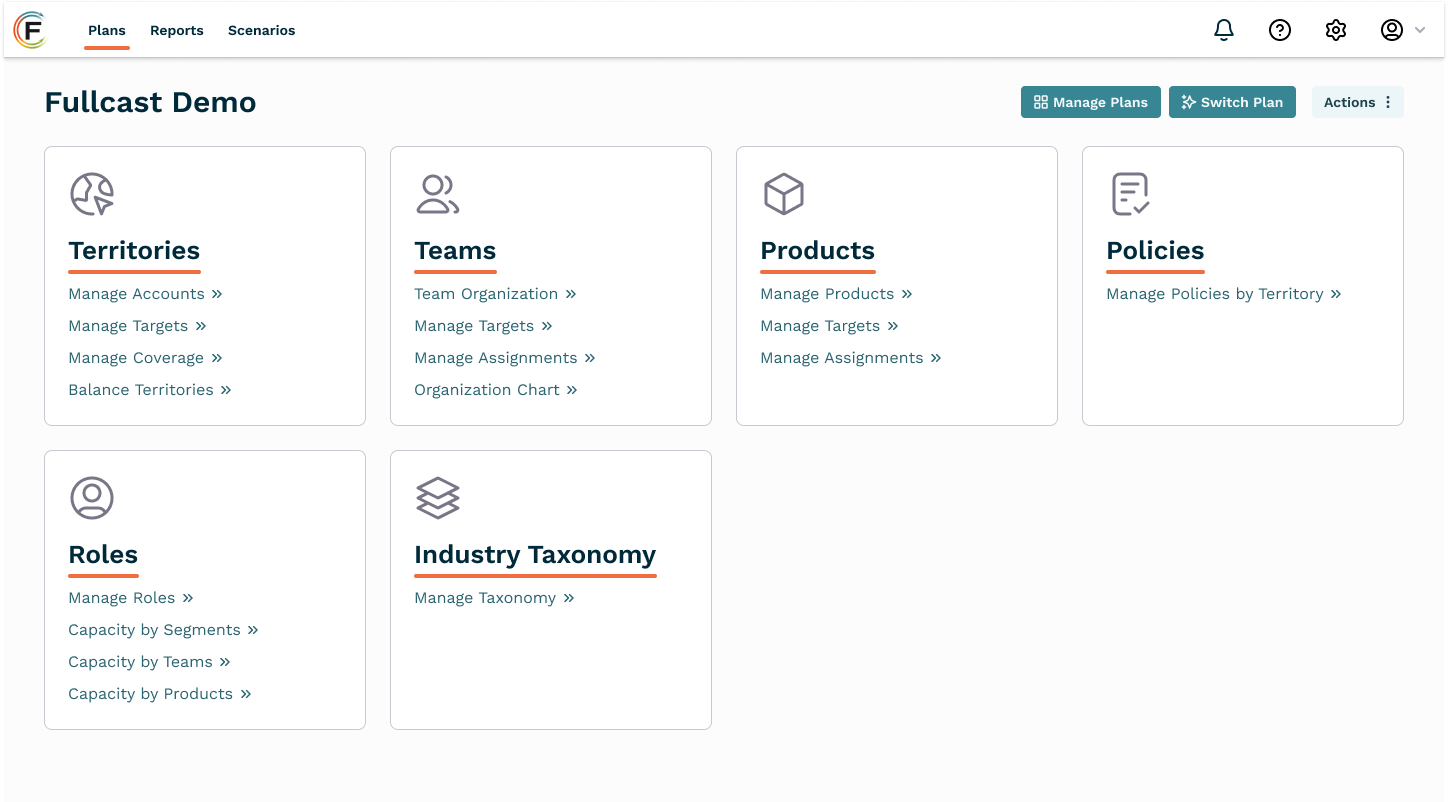Click the Teams card heading

[455, 251]
